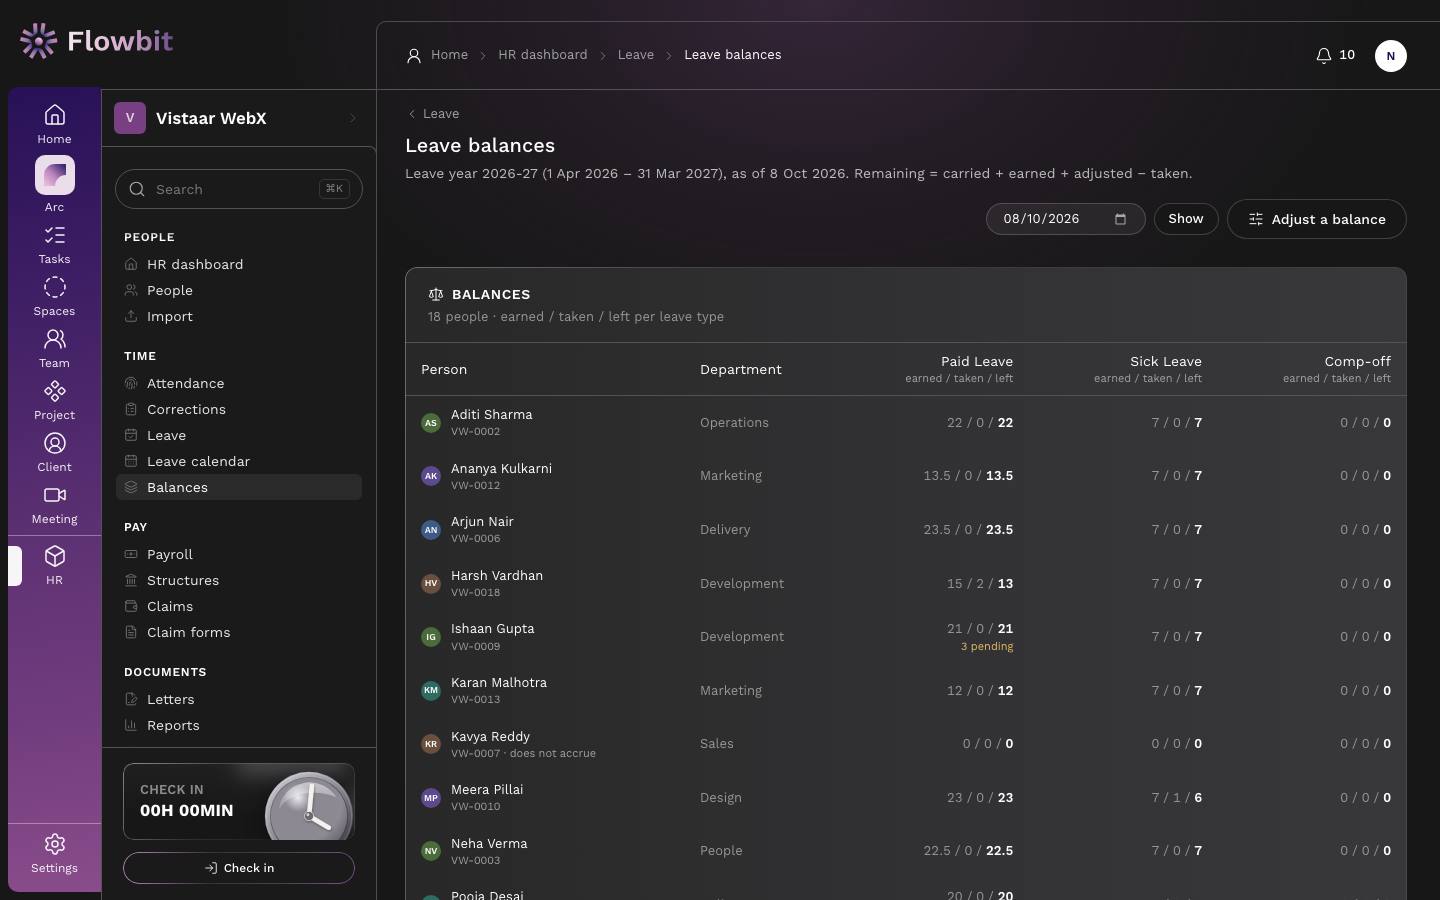Click the Paid Leave column header
The image size is (1440, 900).
pos(959,369)
